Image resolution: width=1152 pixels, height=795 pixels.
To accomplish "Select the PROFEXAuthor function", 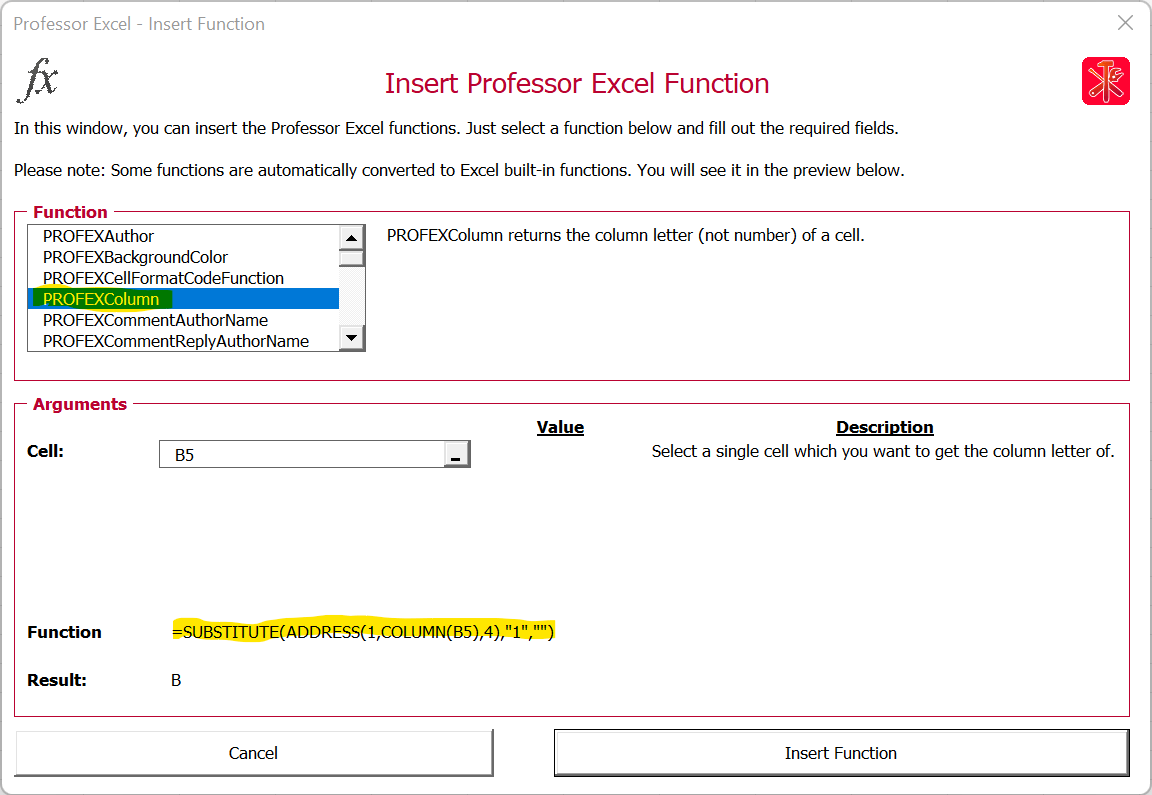I will (100, 236).
